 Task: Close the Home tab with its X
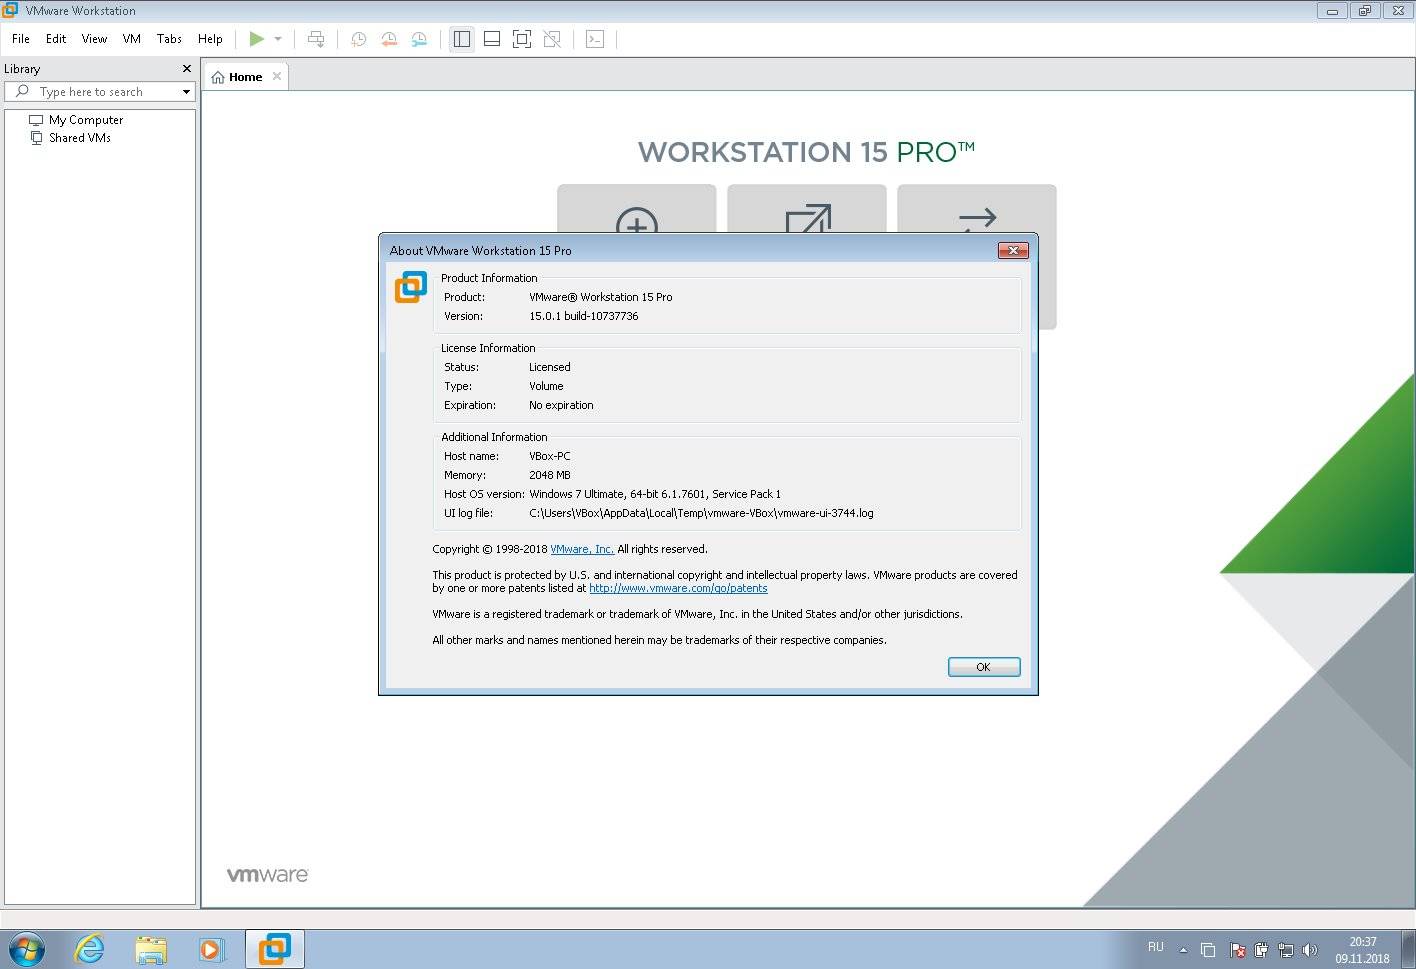coord(277,76)
